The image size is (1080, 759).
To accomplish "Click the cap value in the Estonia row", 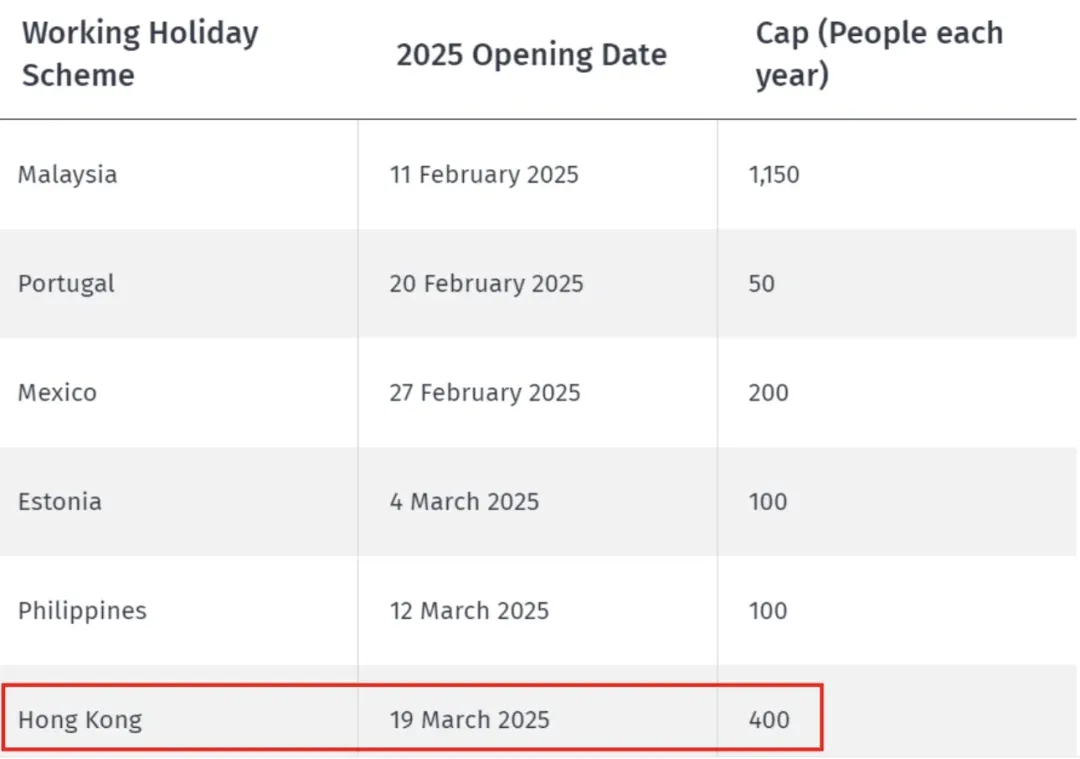I will pos(768,502).
